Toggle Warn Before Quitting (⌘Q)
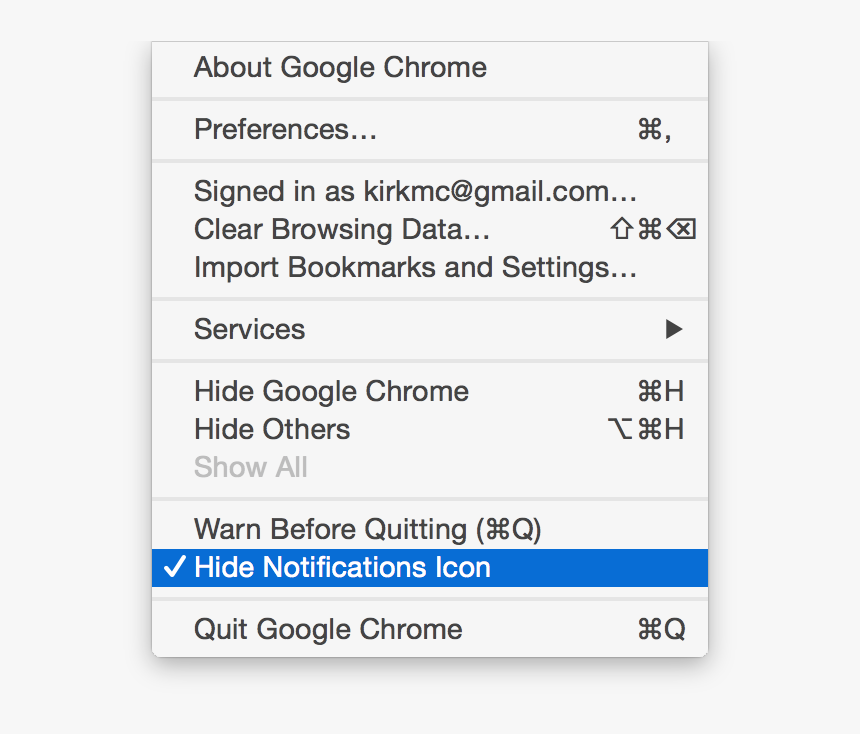860x734 pixels. click(429, 529)
